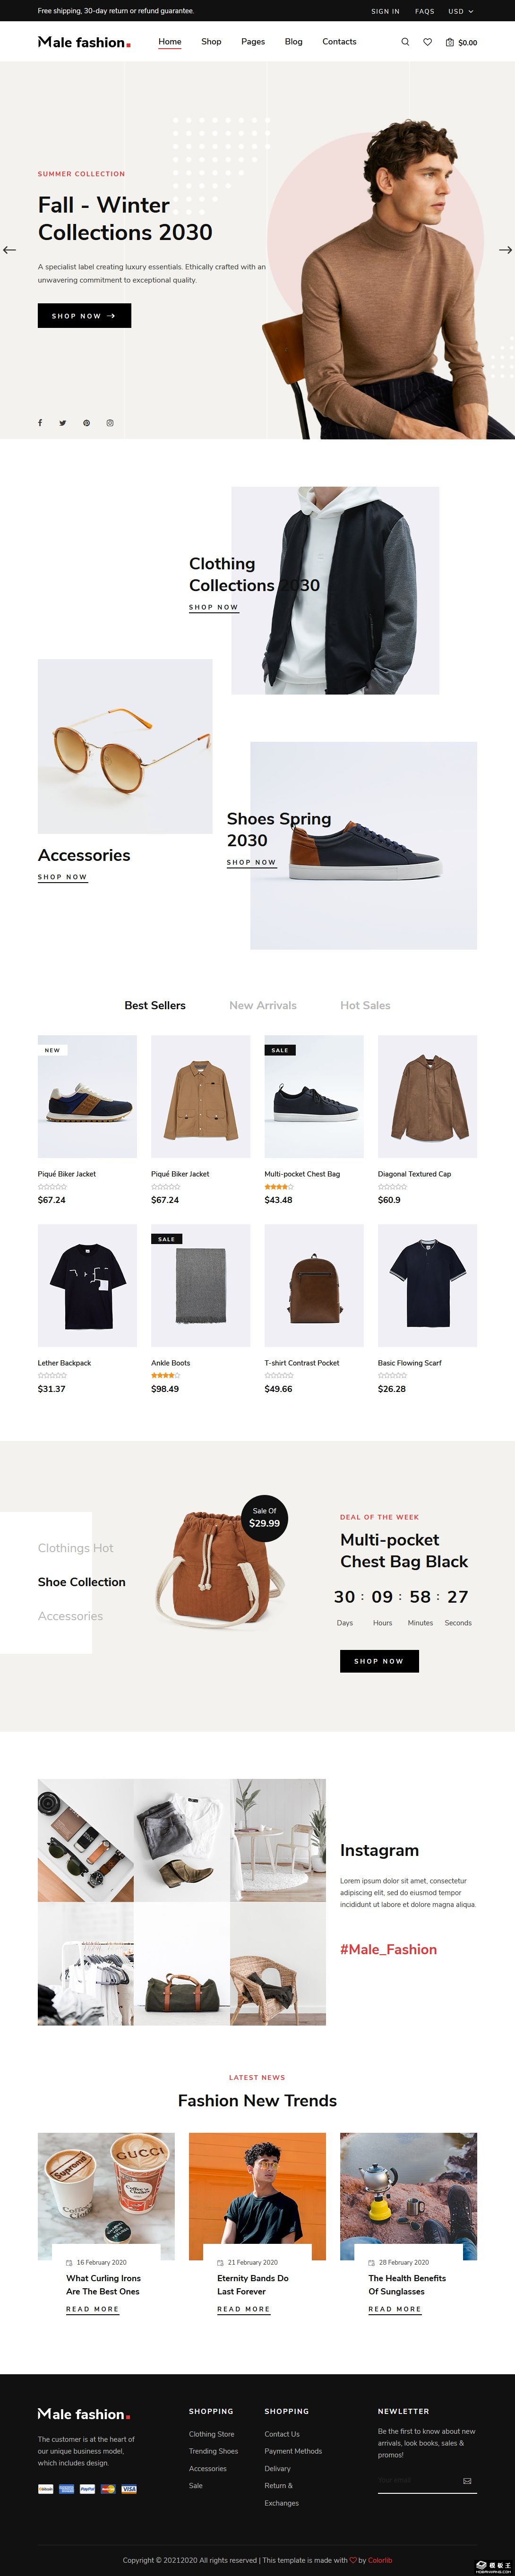Image resolution: width=515 pixels, height=2576 pixels.
Task: Open the Instagram icon under hero banner
Action: pos(110,423)
